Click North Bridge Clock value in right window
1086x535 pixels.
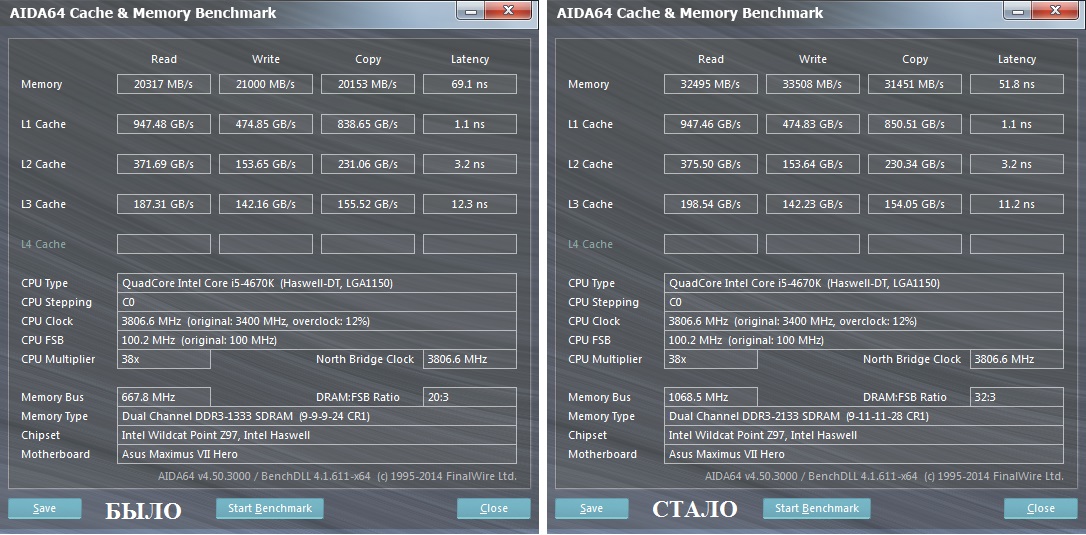click(x=1017, y=359)
